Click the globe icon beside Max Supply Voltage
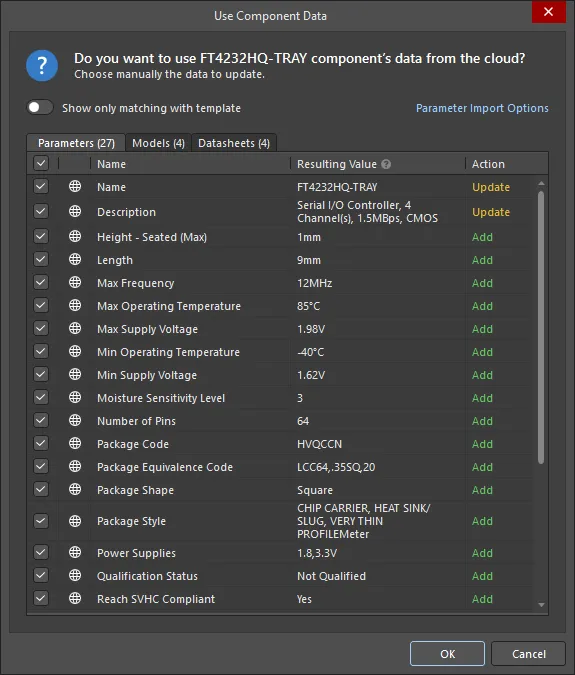Image resolution: width=575 pixels, height=675 pixels. click(x=75, y=328)
